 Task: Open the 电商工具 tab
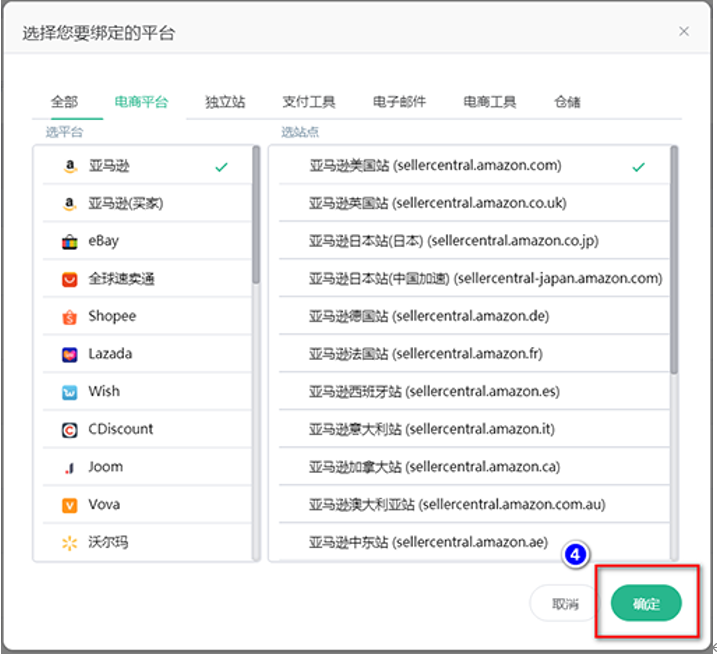[490, 102]
